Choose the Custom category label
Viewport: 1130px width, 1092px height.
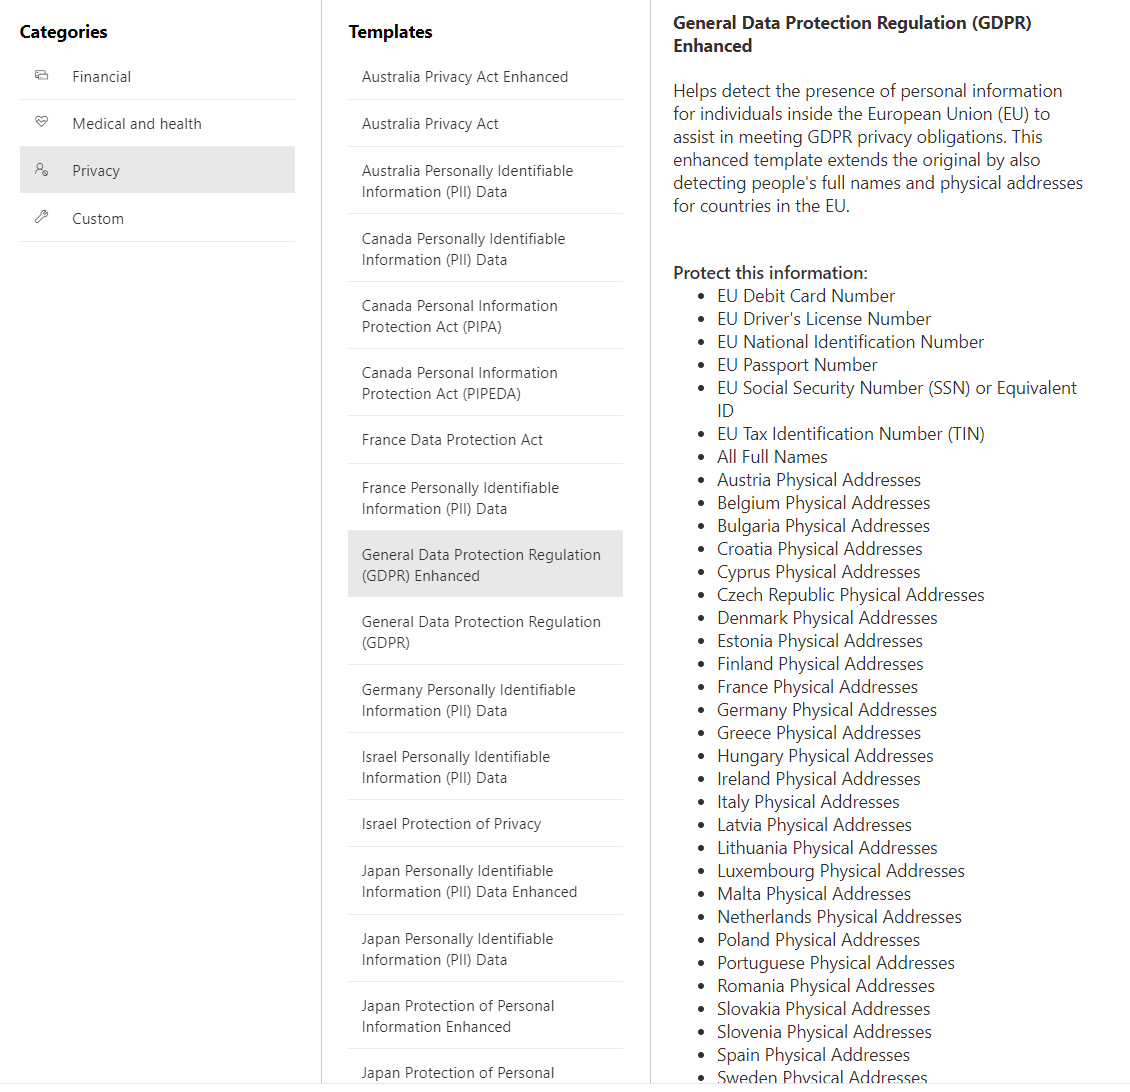(98, 219)
